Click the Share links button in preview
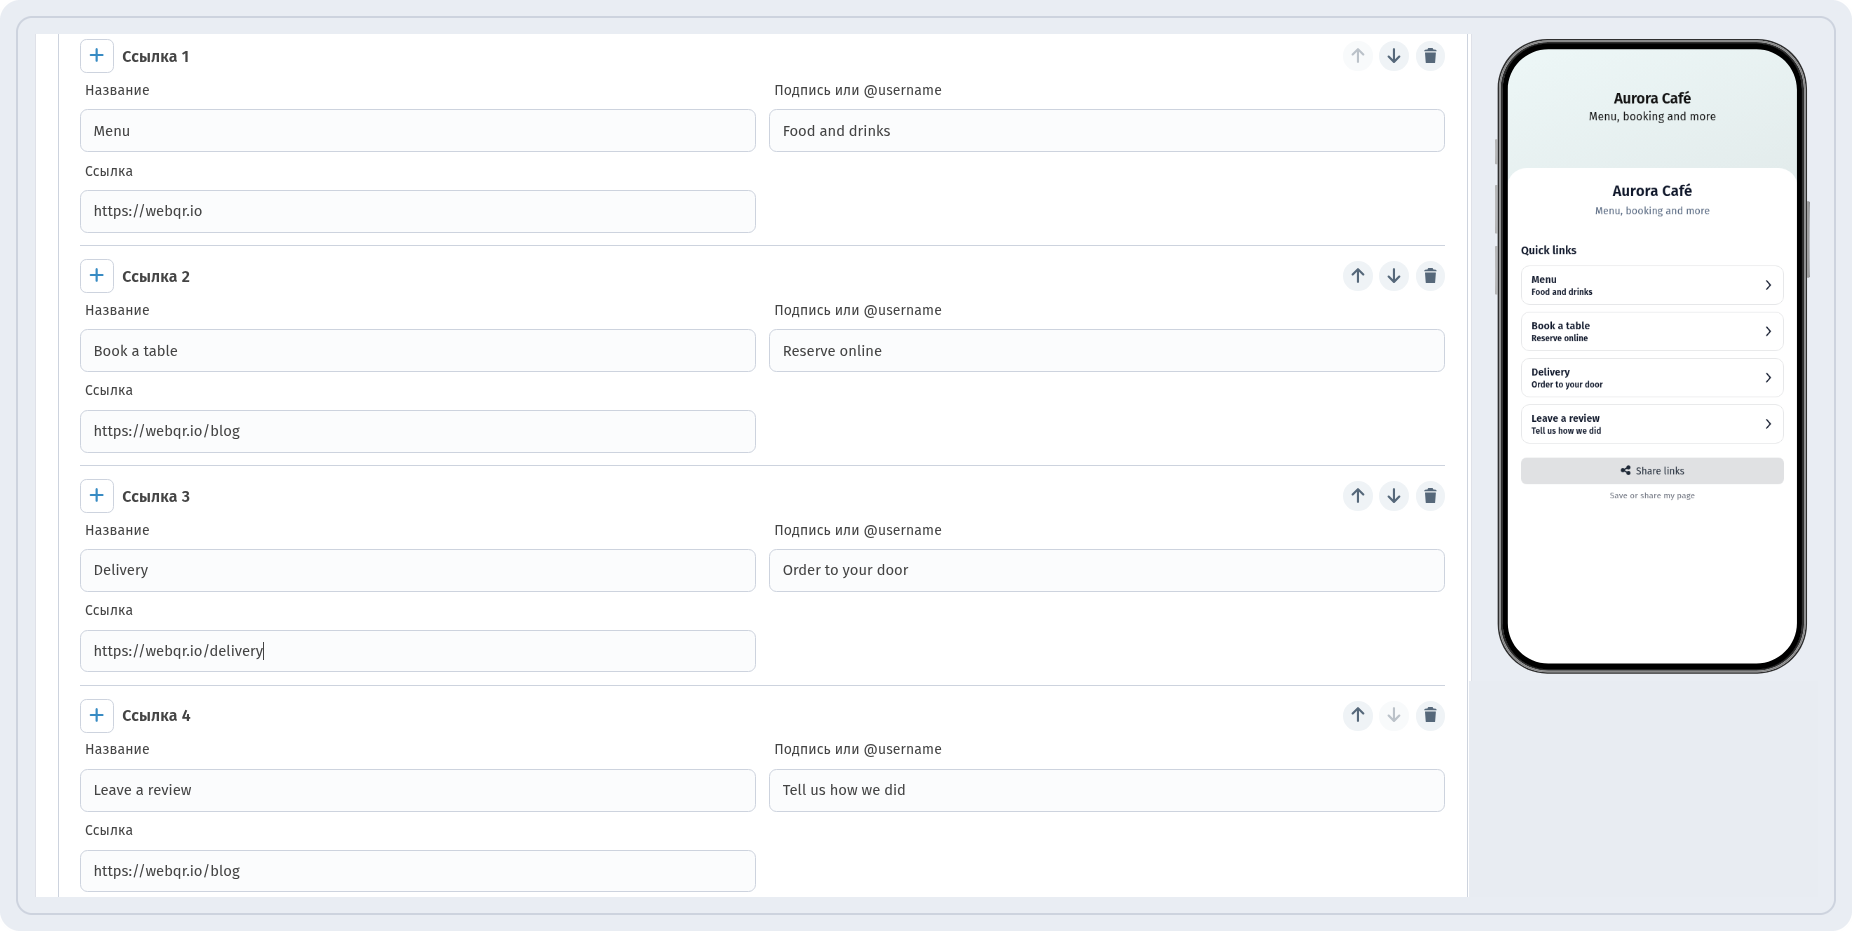Viewport: 1852px width, 931px height. click(x=1652, y=471)
